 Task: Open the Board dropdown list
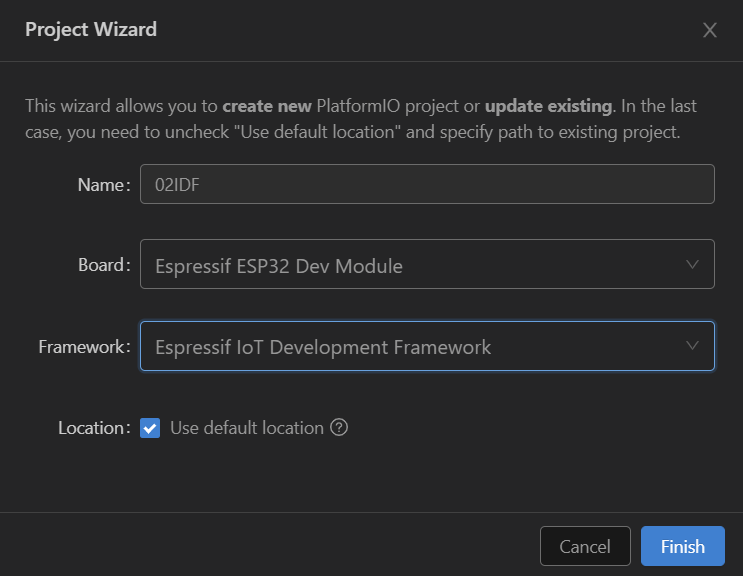(x=427, y=265)
